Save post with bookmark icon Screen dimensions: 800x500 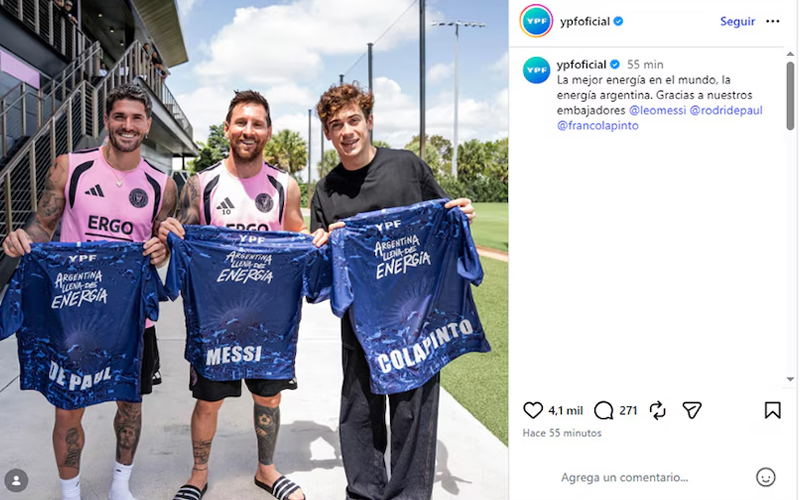pos(772,410)
